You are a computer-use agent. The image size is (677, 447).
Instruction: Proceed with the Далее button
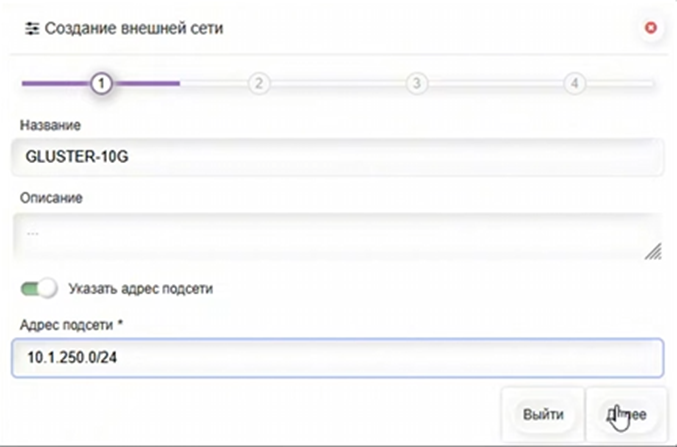pyautogui.click(x=626, y=414)
